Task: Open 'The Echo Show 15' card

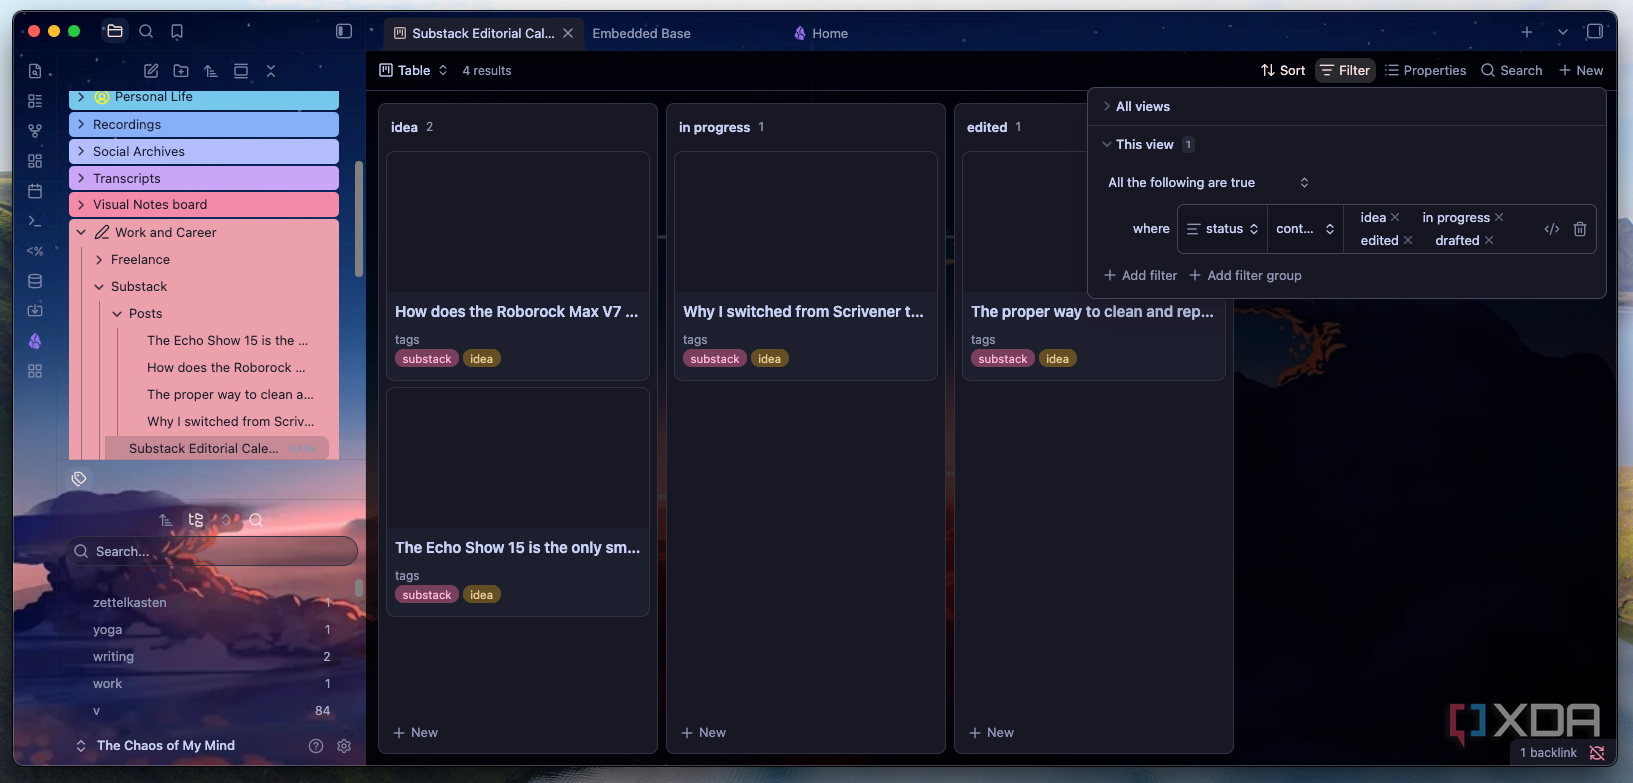Action: [518, 502]
